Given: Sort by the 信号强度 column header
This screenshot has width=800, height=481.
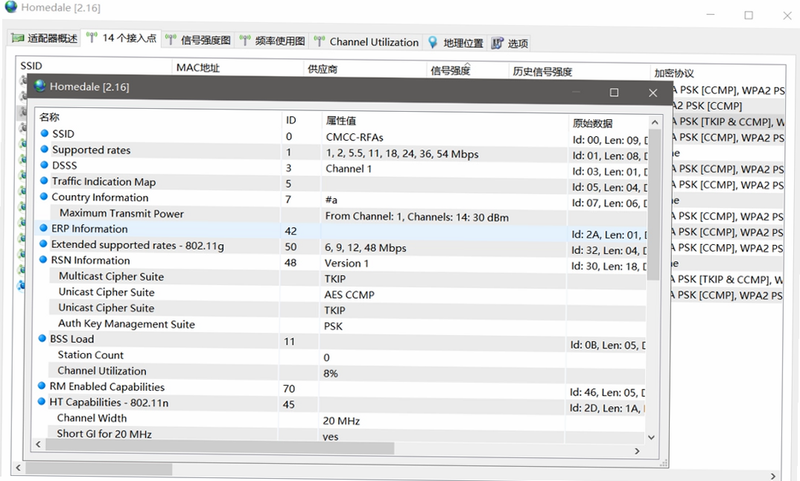Looking at the screenshot, I should tap(468, 70).
